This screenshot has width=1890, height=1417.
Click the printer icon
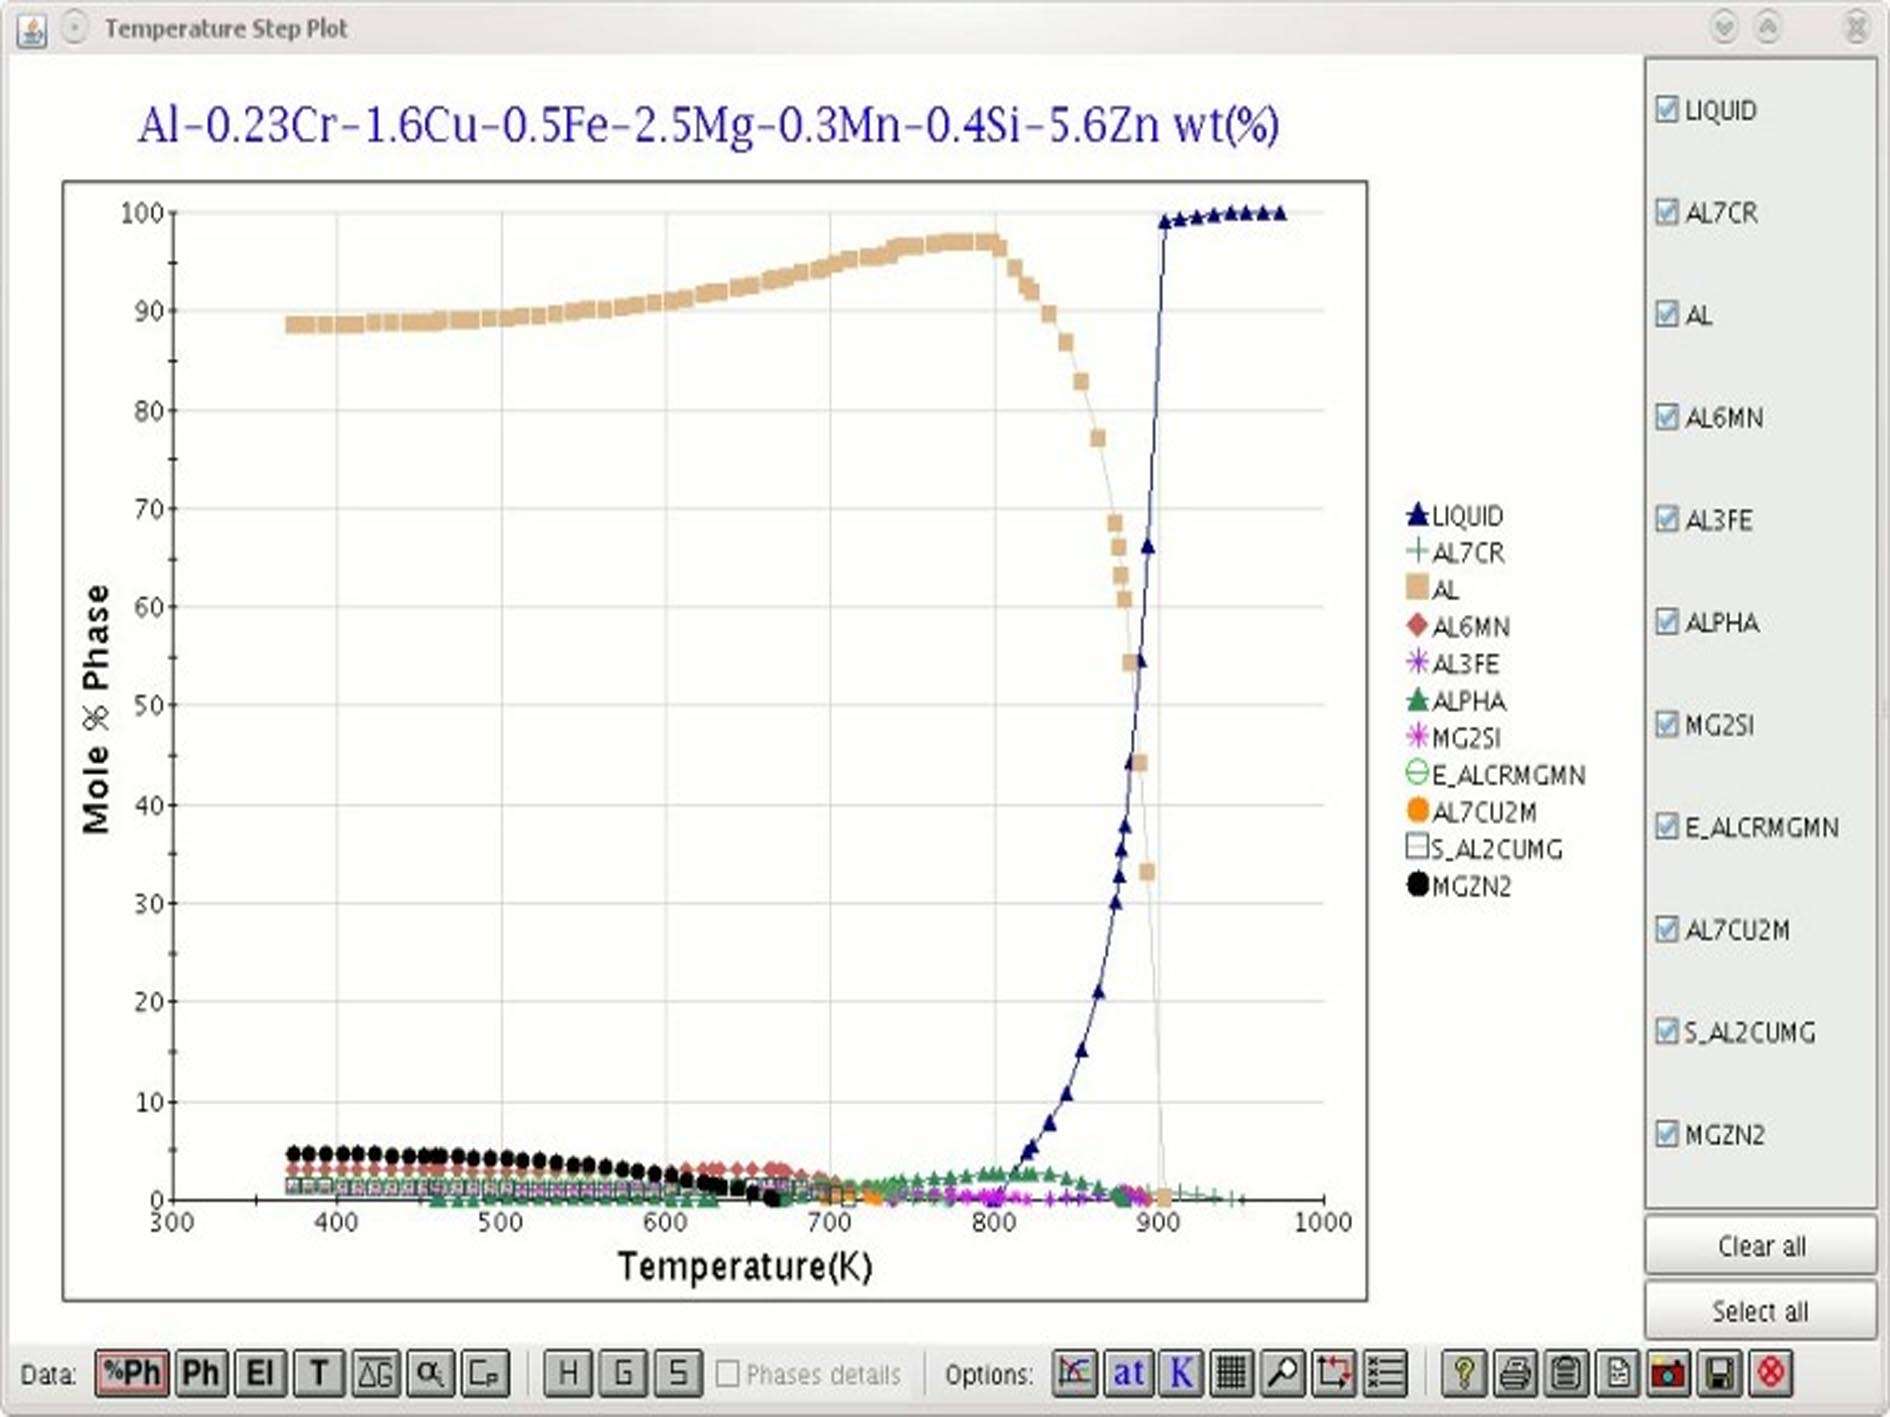[x=1514, y=1373]
